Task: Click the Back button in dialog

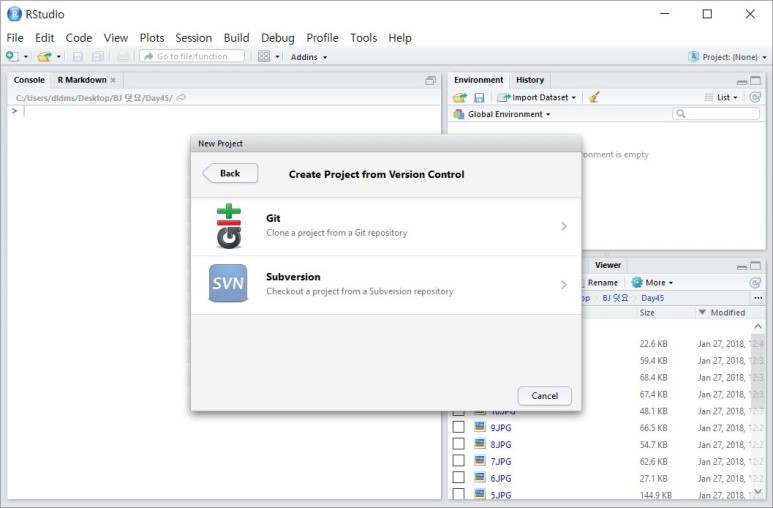Action: coord(230,173)
